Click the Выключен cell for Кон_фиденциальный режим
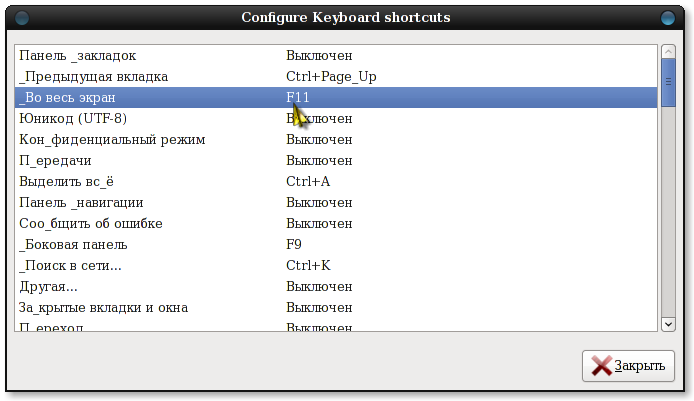 click(x=319, y=139)
